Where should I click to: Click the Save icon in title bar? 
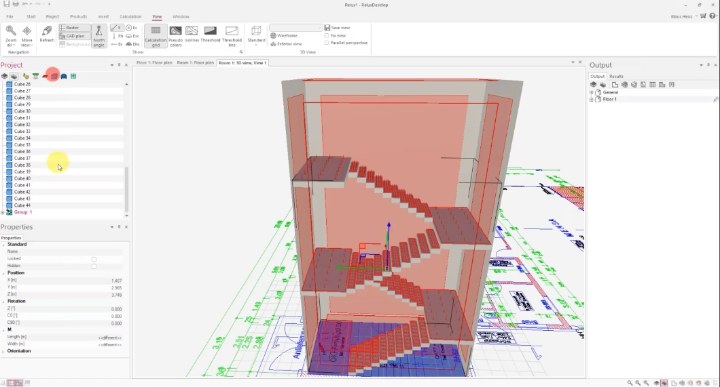pyautogui.click(x=6, y=4)
